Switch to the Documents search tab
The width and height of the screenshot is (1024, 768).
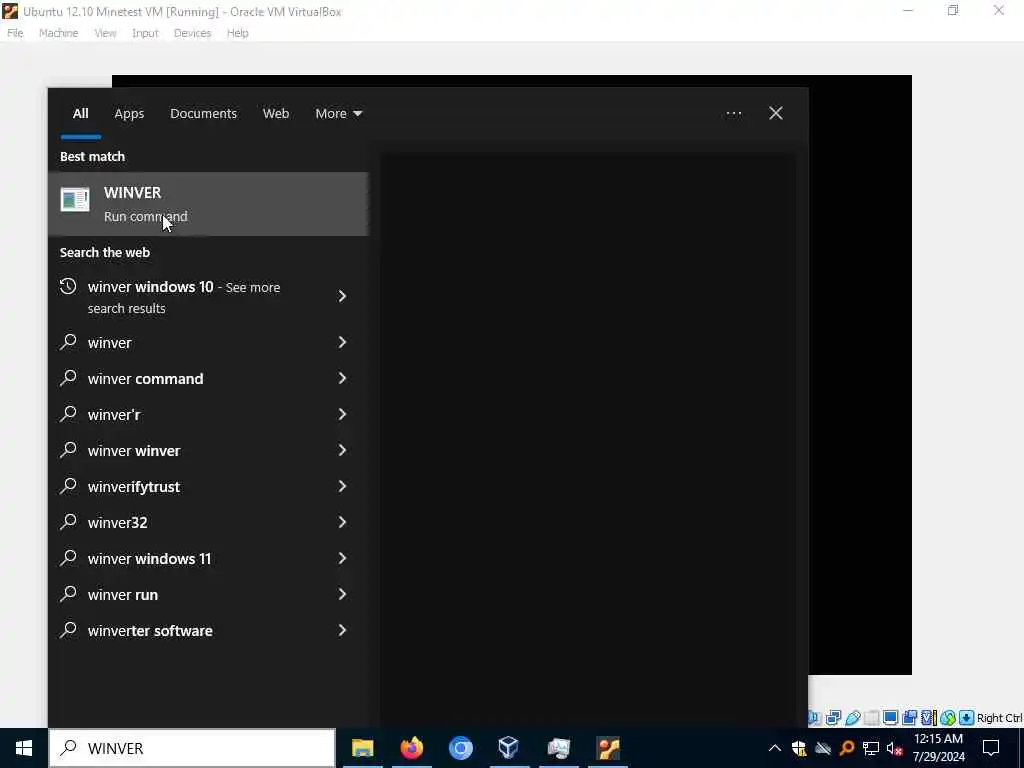click(203, 114)
